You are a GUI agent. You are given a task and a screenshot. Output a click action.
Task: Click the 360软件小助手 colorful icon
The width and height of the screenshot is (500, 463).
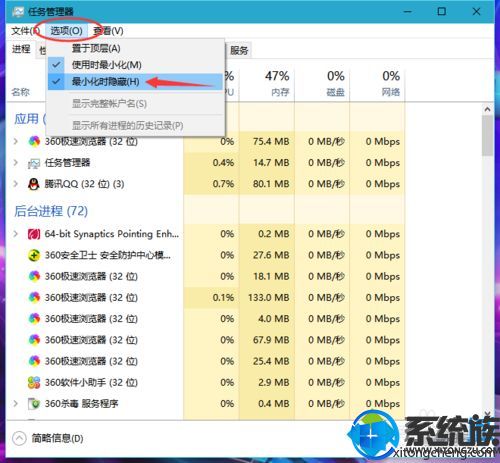click(34, 383)
